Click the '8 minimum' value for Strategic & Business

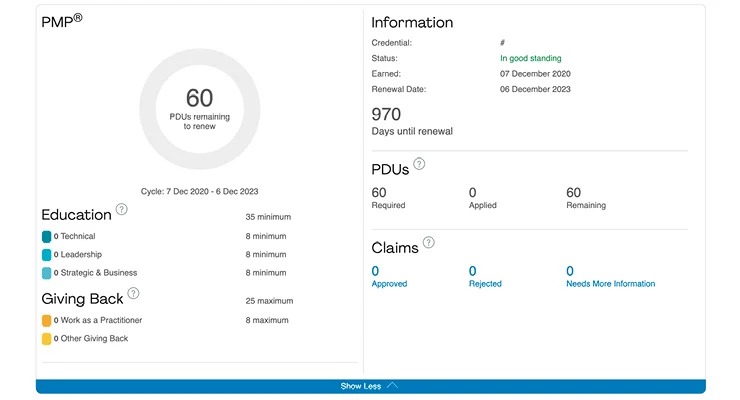click(x=266, y=273)
